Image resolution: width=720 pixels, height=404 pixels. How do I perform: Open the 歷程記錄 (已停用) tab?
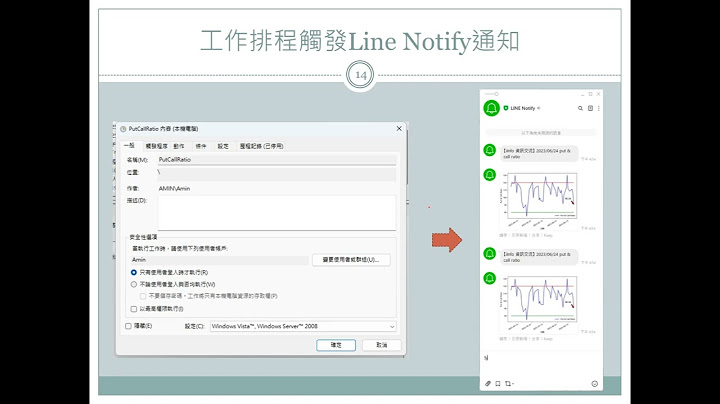261,146
